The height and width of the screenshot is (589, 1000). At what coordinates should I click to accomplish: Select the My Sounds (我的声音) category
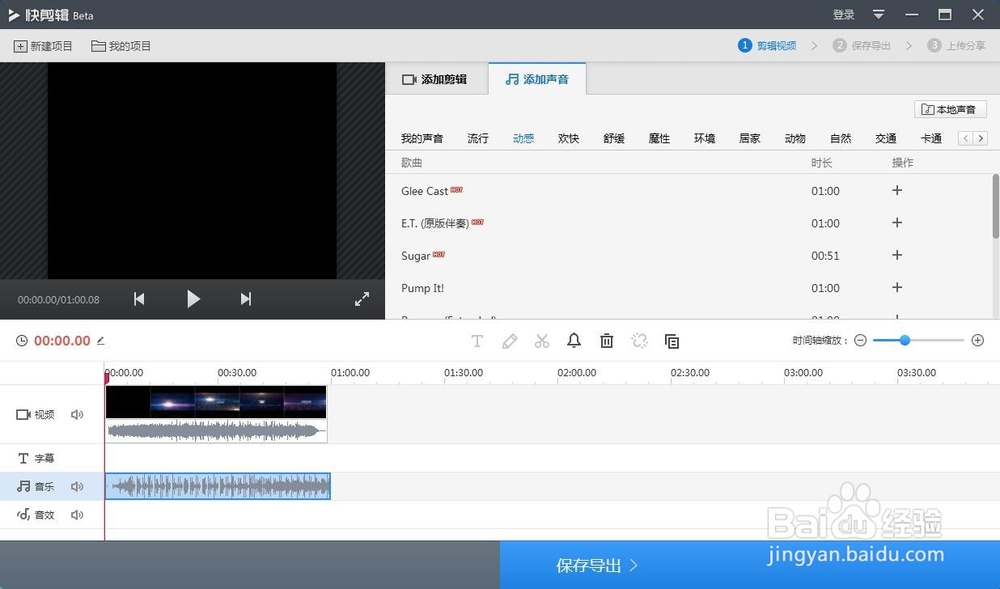click(422, 138)
